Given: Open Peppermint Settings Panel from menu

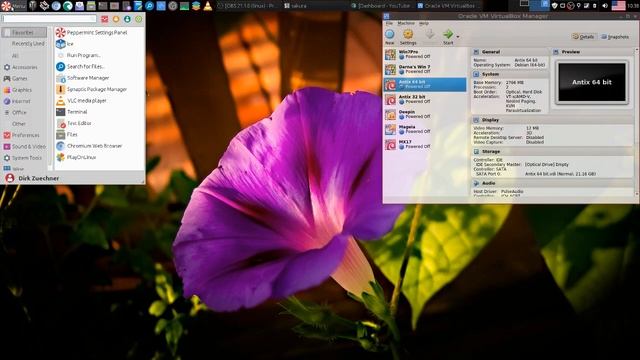Looking at the screenshot, I should 99,32.
